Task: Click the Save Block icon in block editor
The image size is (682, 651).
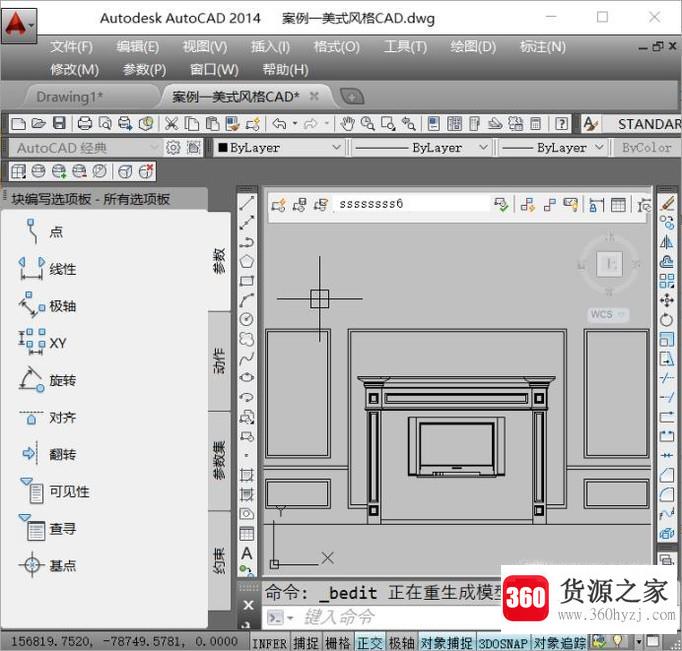Action: (x=299, y=204)
